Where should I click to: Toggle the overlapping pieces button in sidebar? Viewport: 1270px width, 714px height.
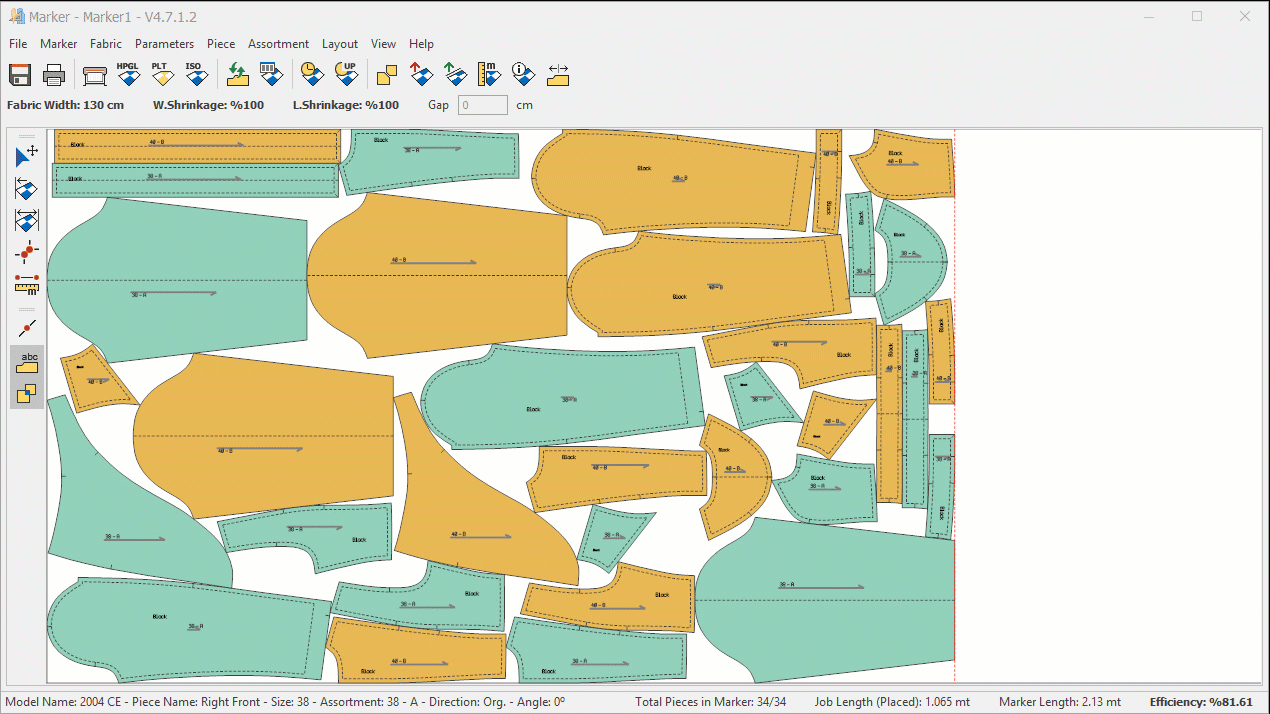27,393
